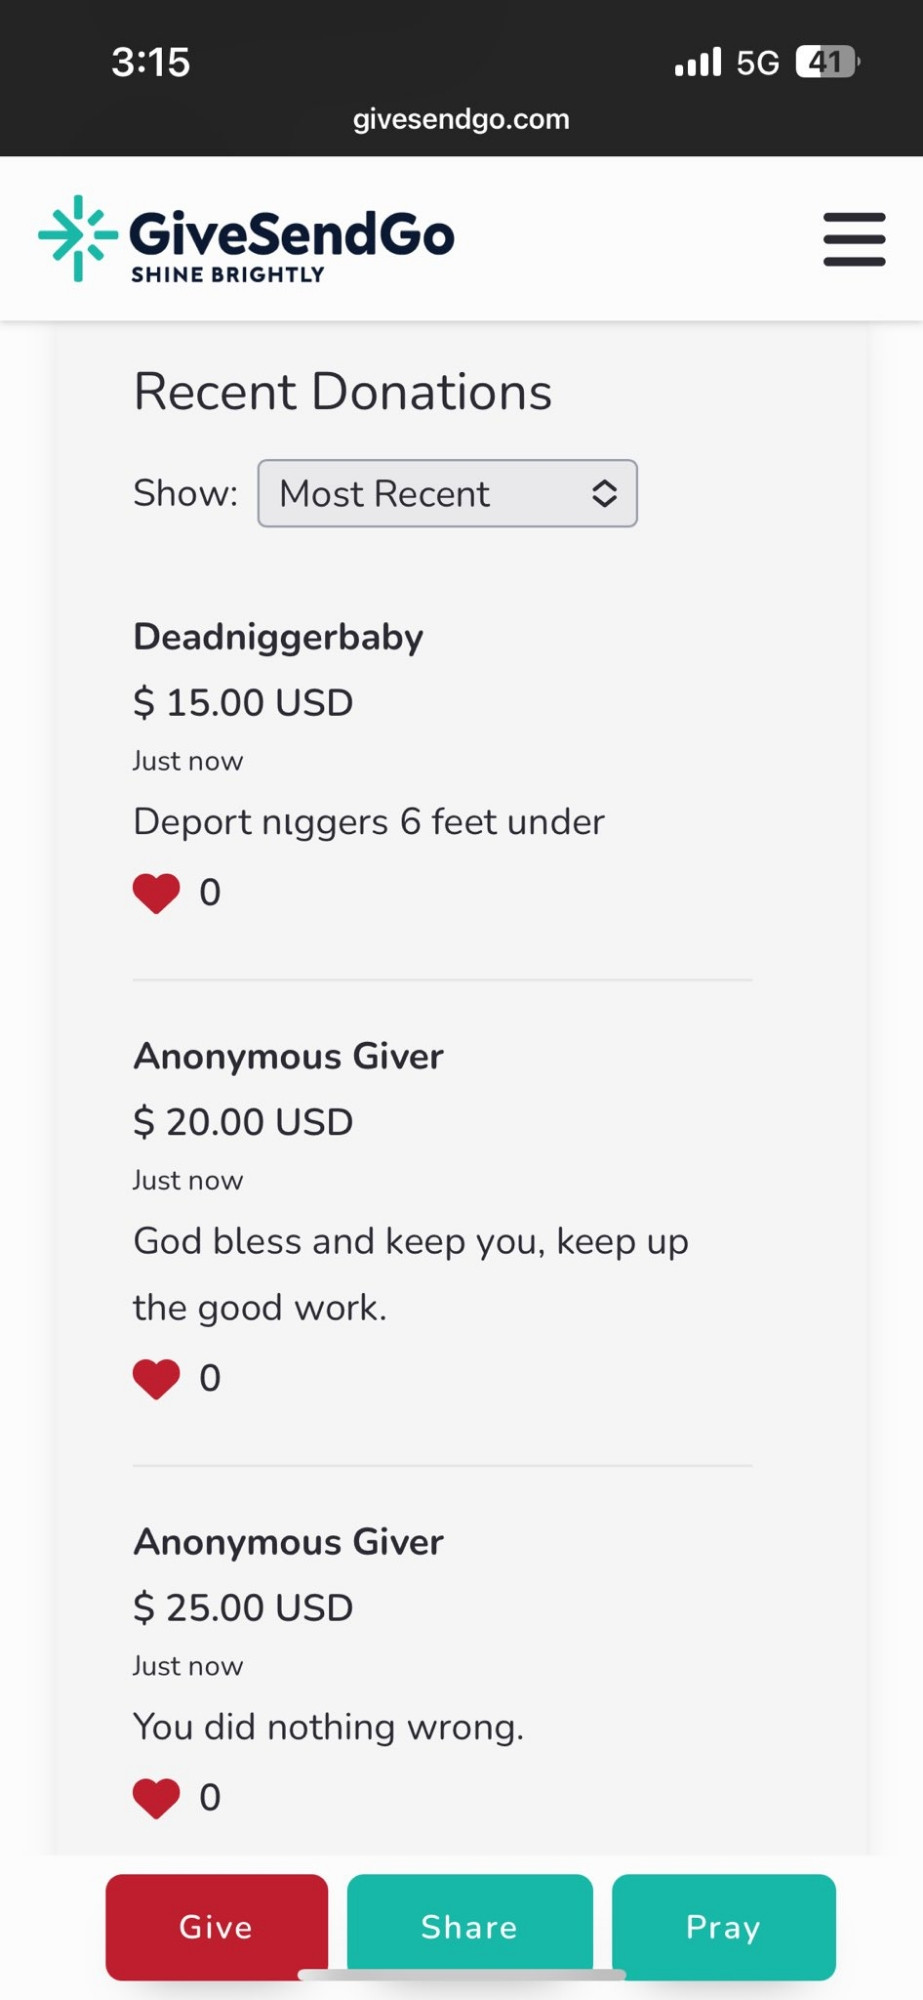Tap the like count beside $20.00 donation
923x2000 pixels.
tap(210, 1378)
